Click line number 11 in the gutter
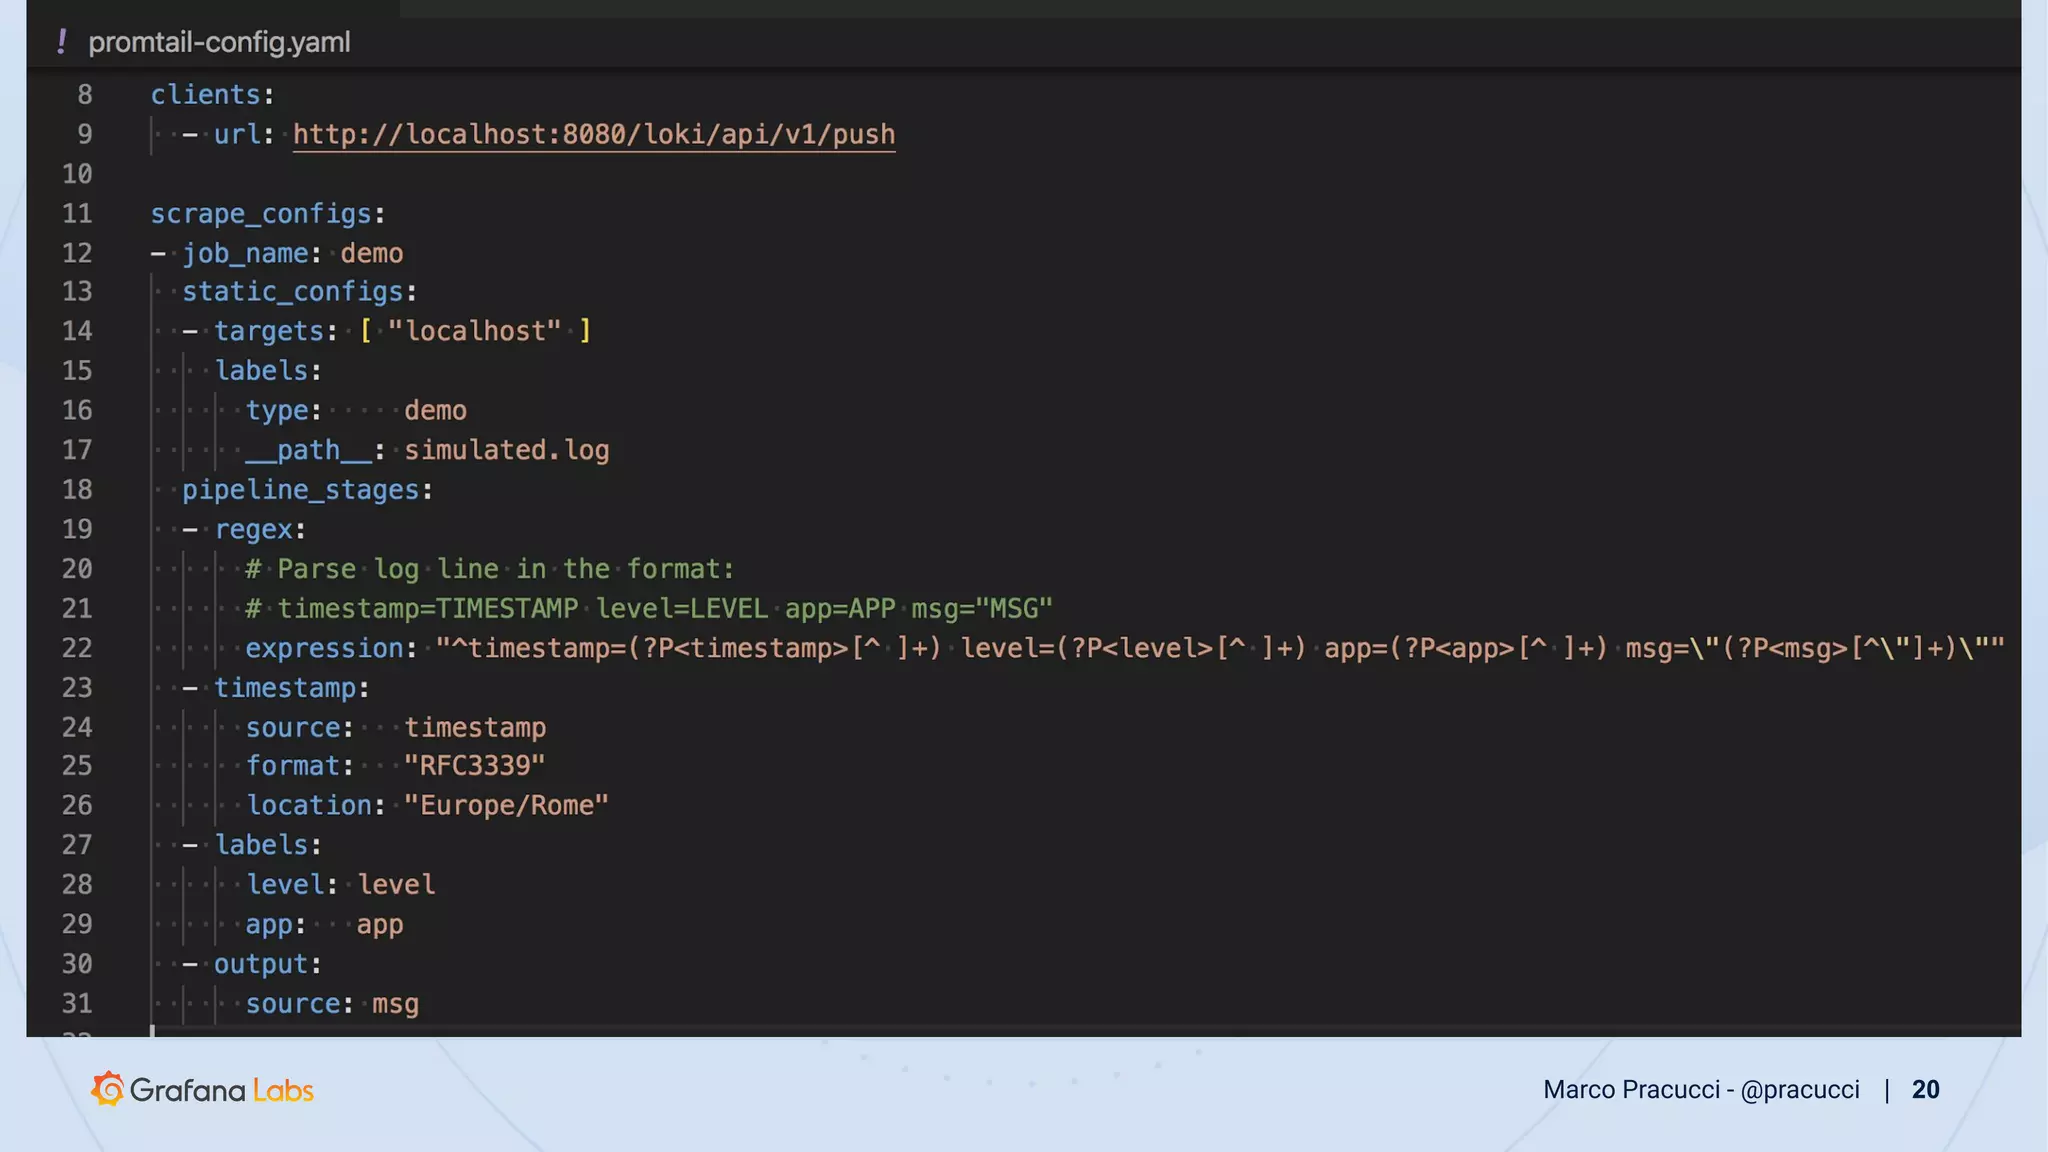Image resolution: width=2048 pixels, height=1152 pixels. (x=77, y=213)
